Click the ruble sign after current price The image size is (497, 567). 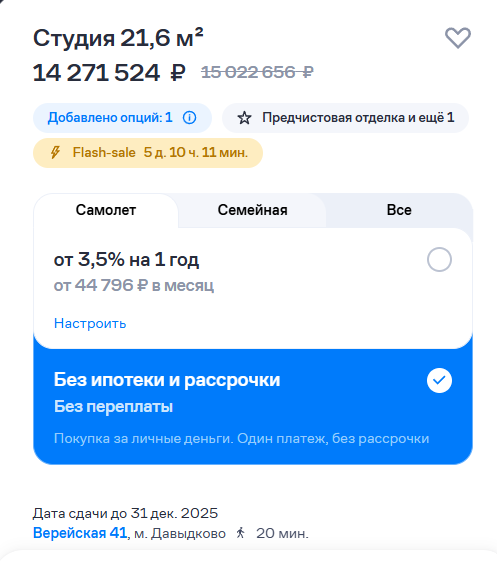pyautogui.click(x=178, y=73)
